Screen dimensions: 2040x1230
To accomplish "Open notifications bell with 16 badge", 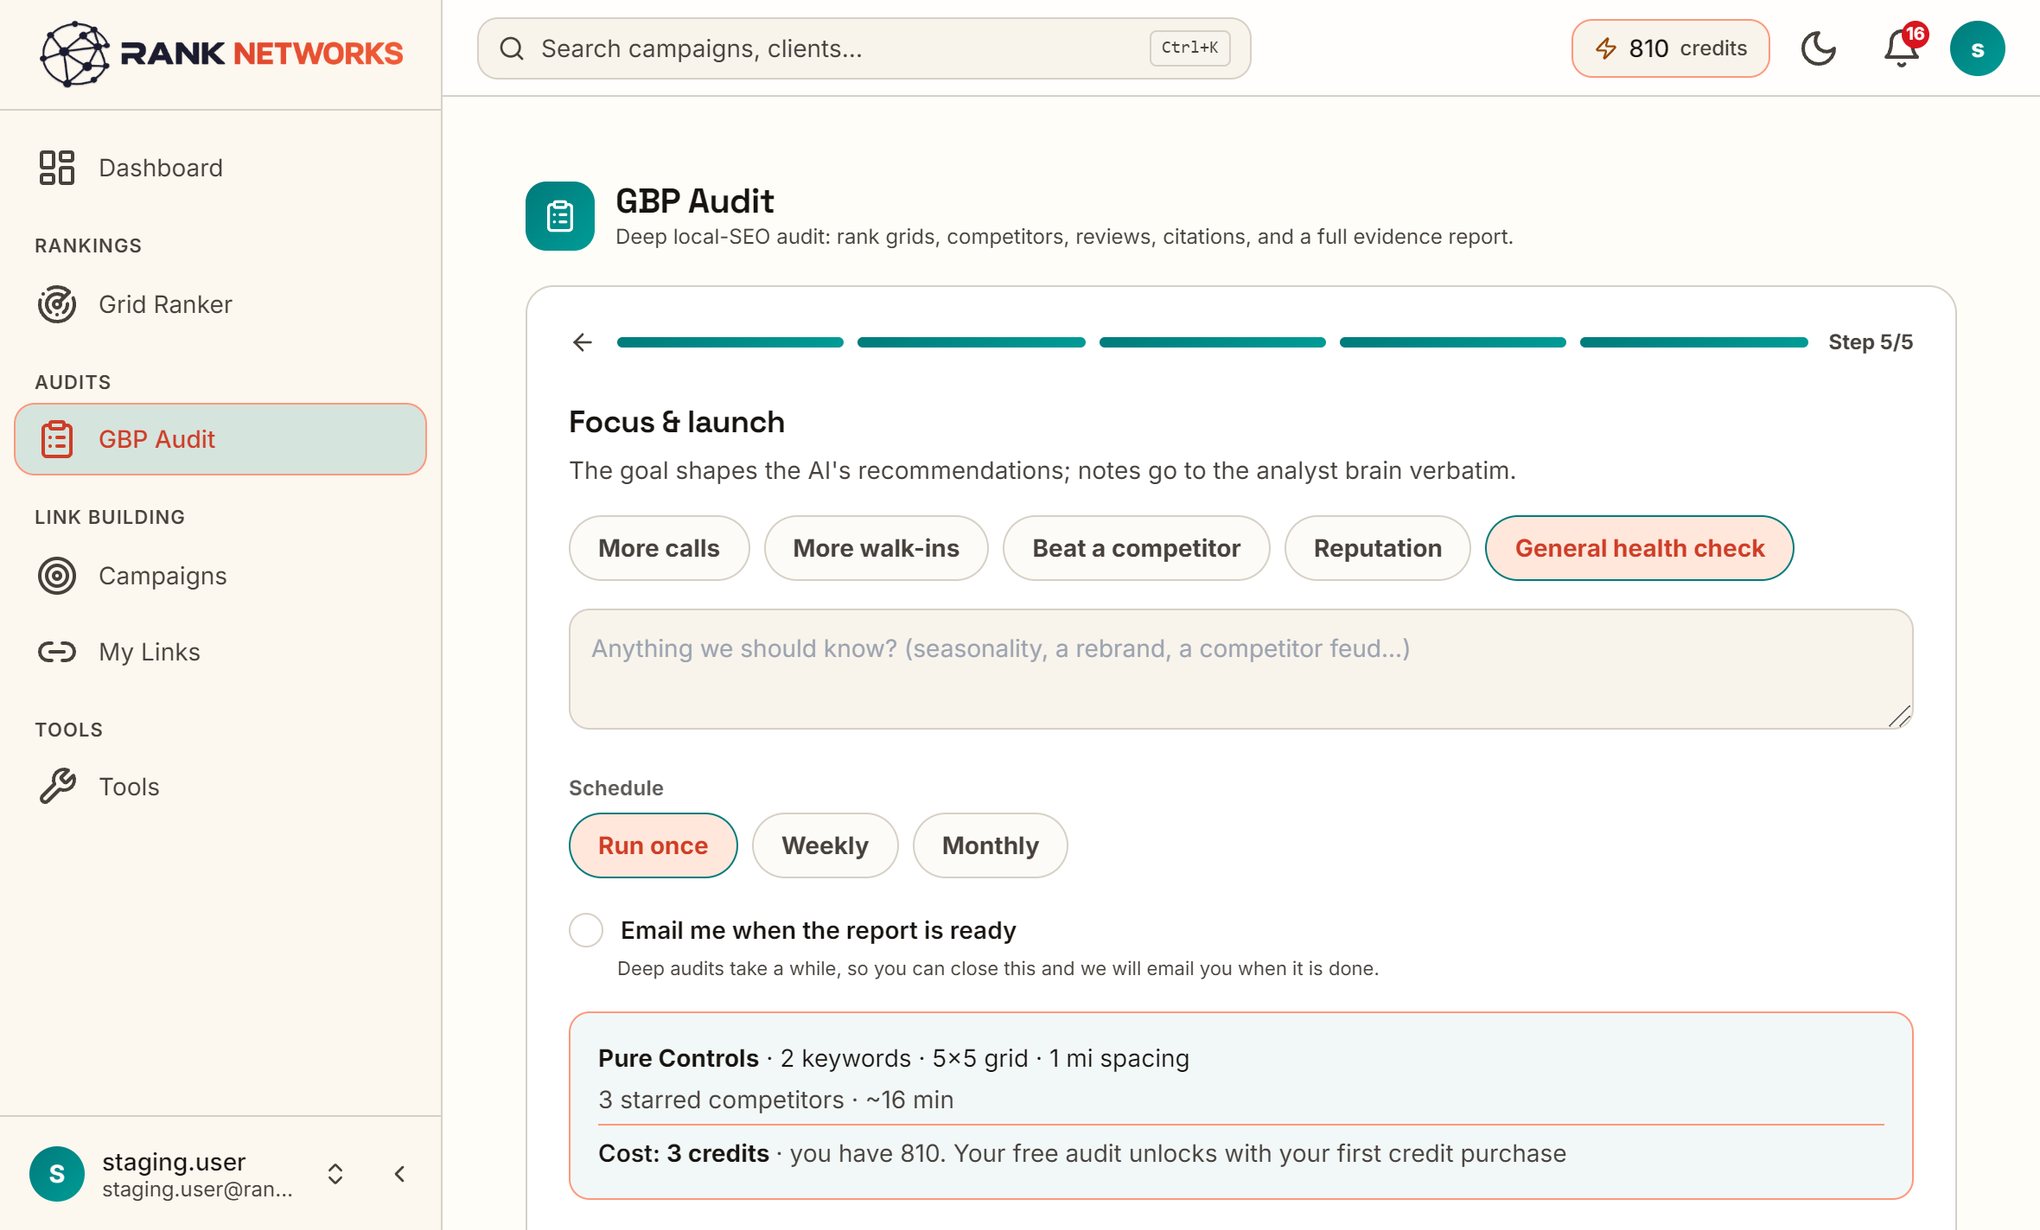I will click(x=1901, y=48).
